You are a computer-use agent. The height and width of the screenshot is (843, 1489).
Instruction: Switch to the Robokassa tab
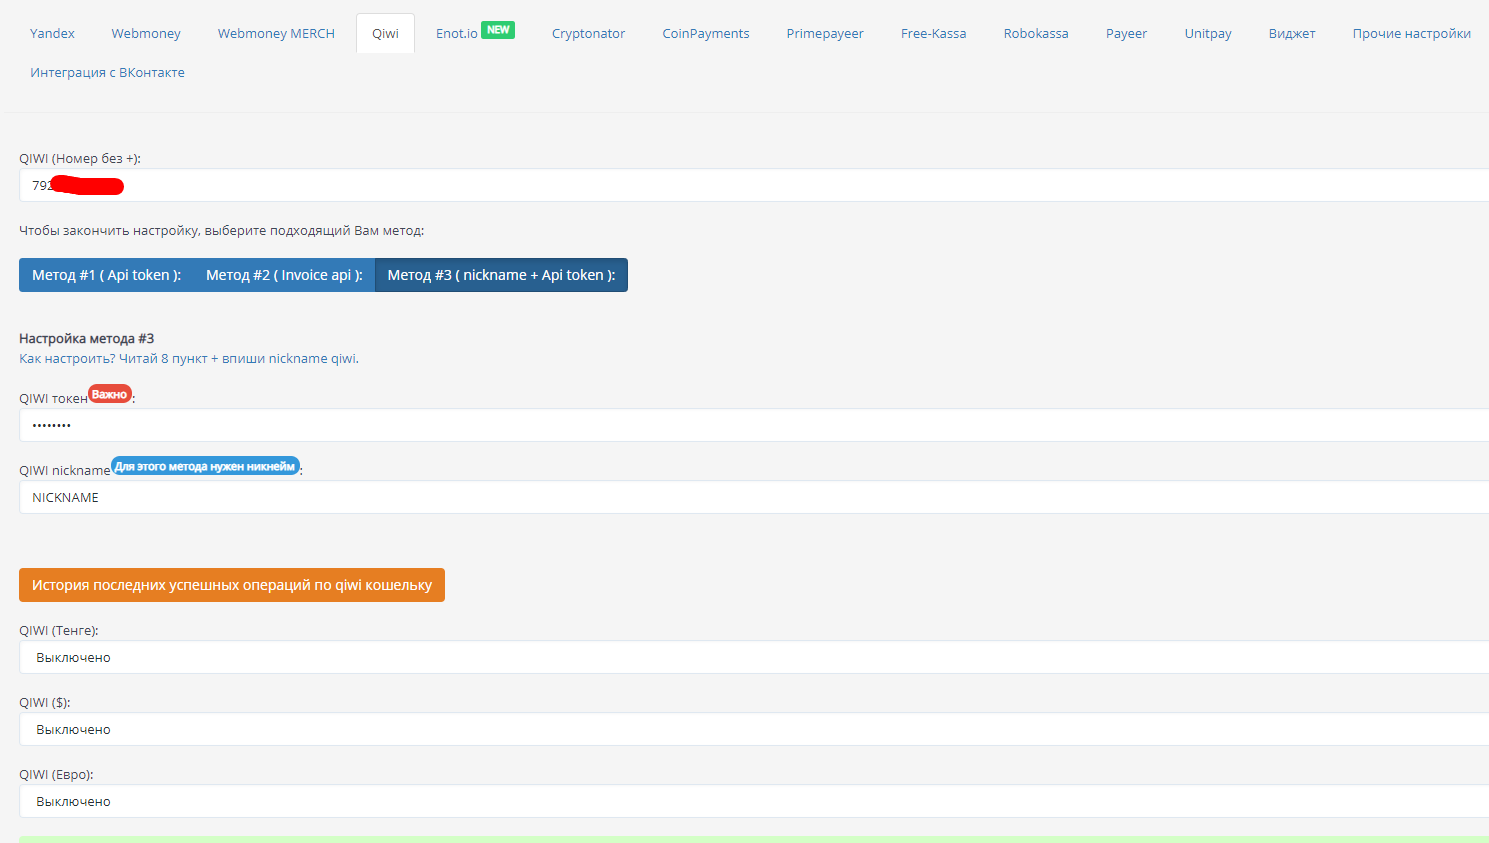pos(1035,33)
